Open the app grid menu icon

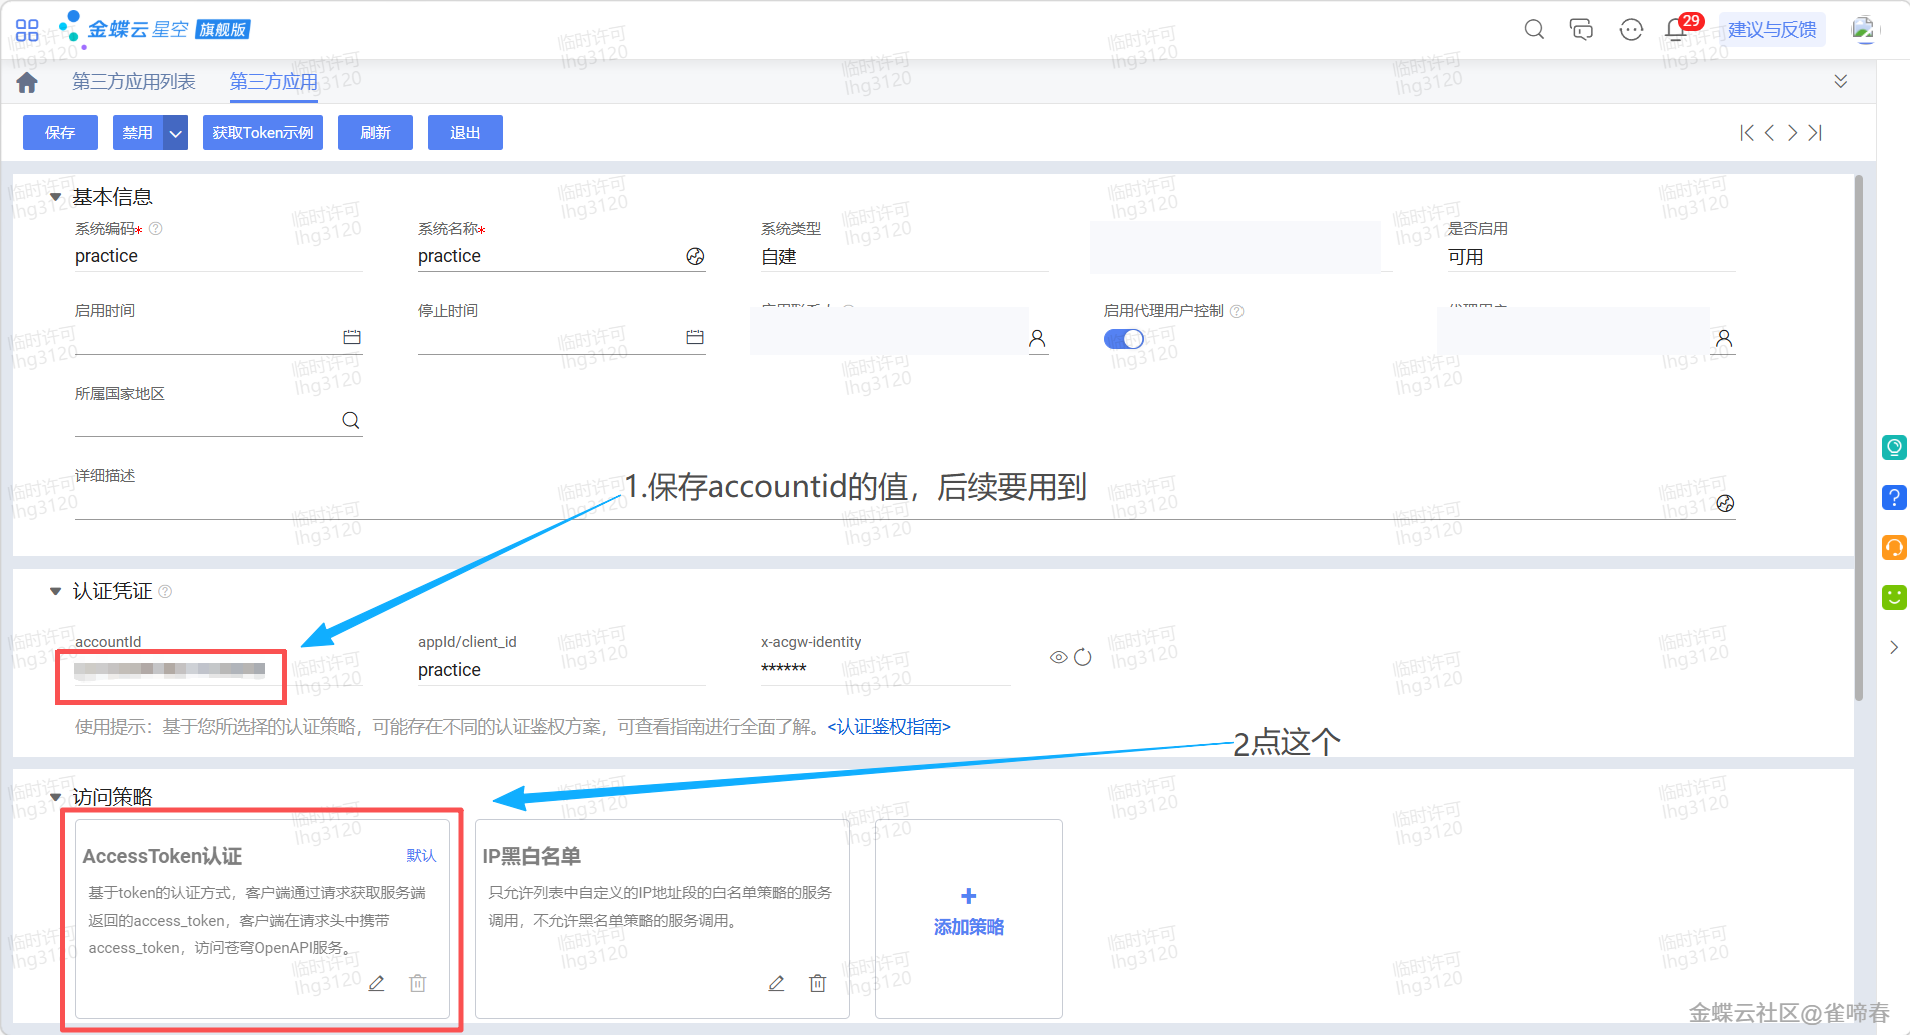pos(27,30)
